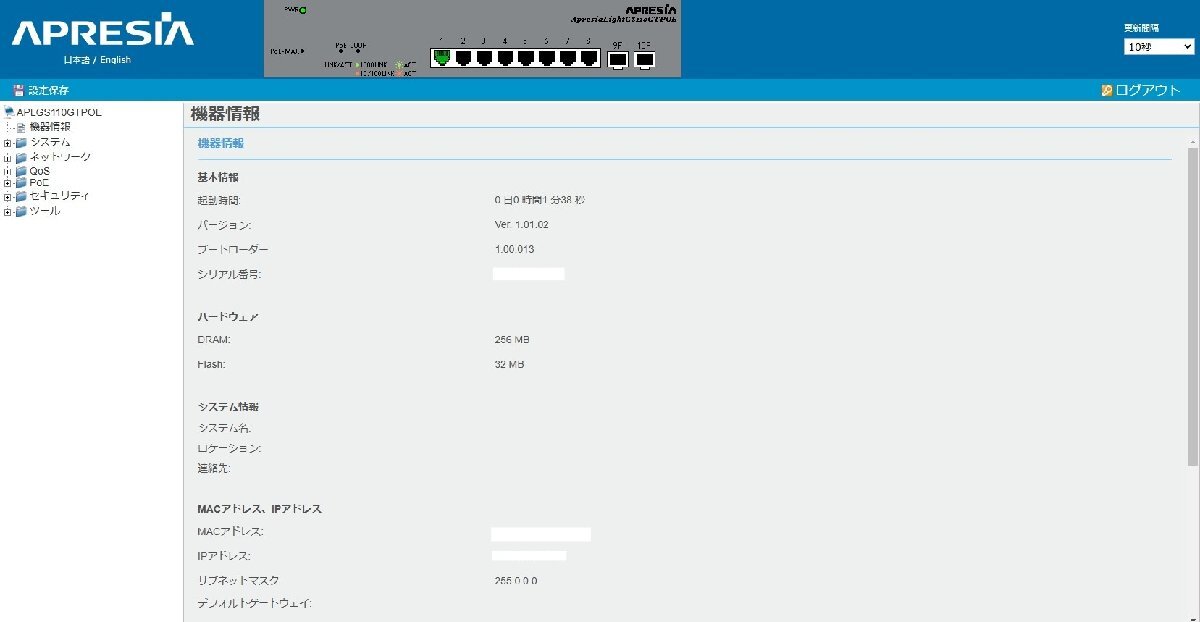Screen dimensions: 1200x622
Task: Click the bootloader value 1.00.013
Action: [x=515, y=248]
